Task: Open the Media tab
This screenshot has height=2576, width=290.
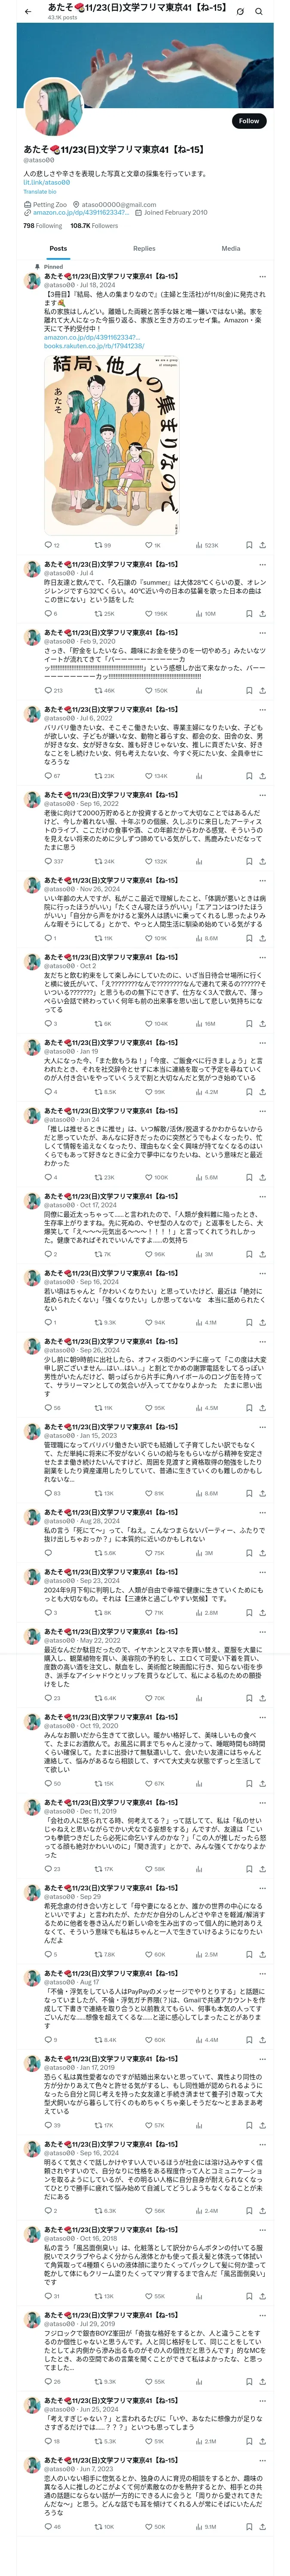Action: point(231,248)
